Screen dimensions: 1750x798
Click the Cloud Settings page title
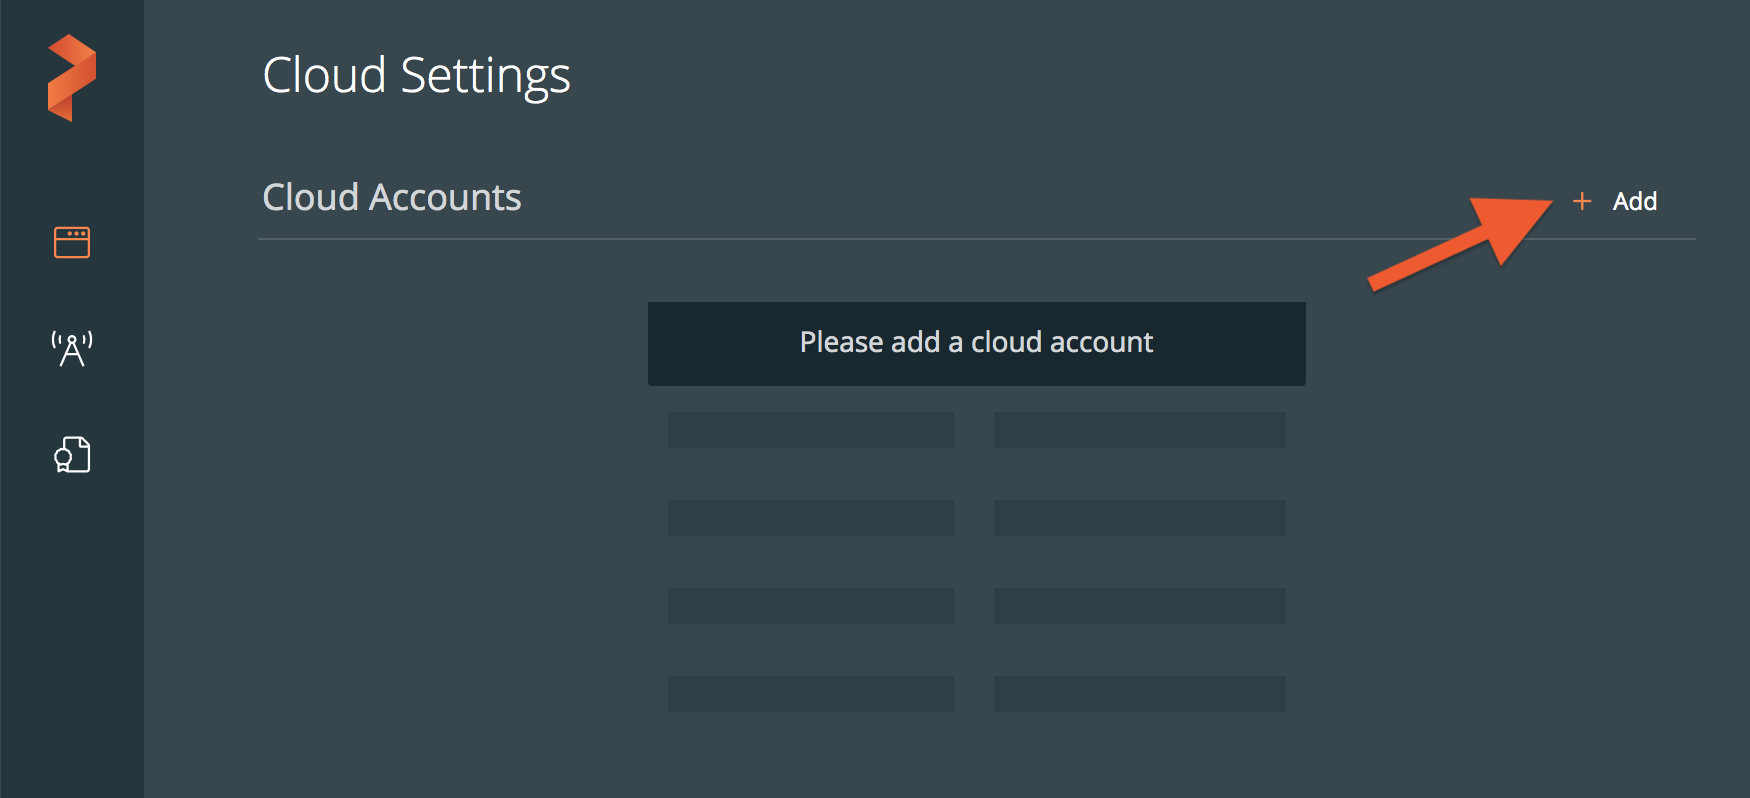(x=416, y=76)
